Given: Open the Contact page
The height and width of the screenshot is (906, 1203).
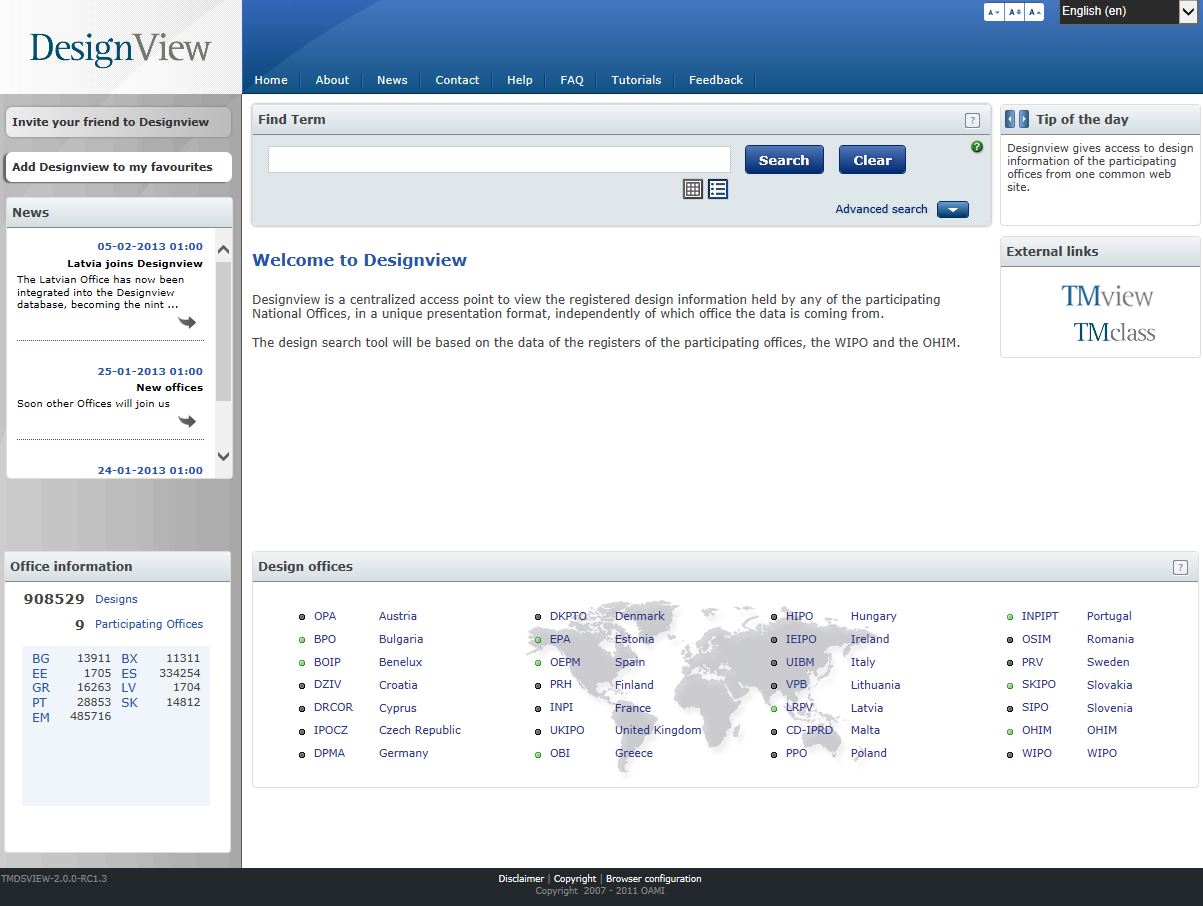Looking at the screenshot, I should (457, 80).
